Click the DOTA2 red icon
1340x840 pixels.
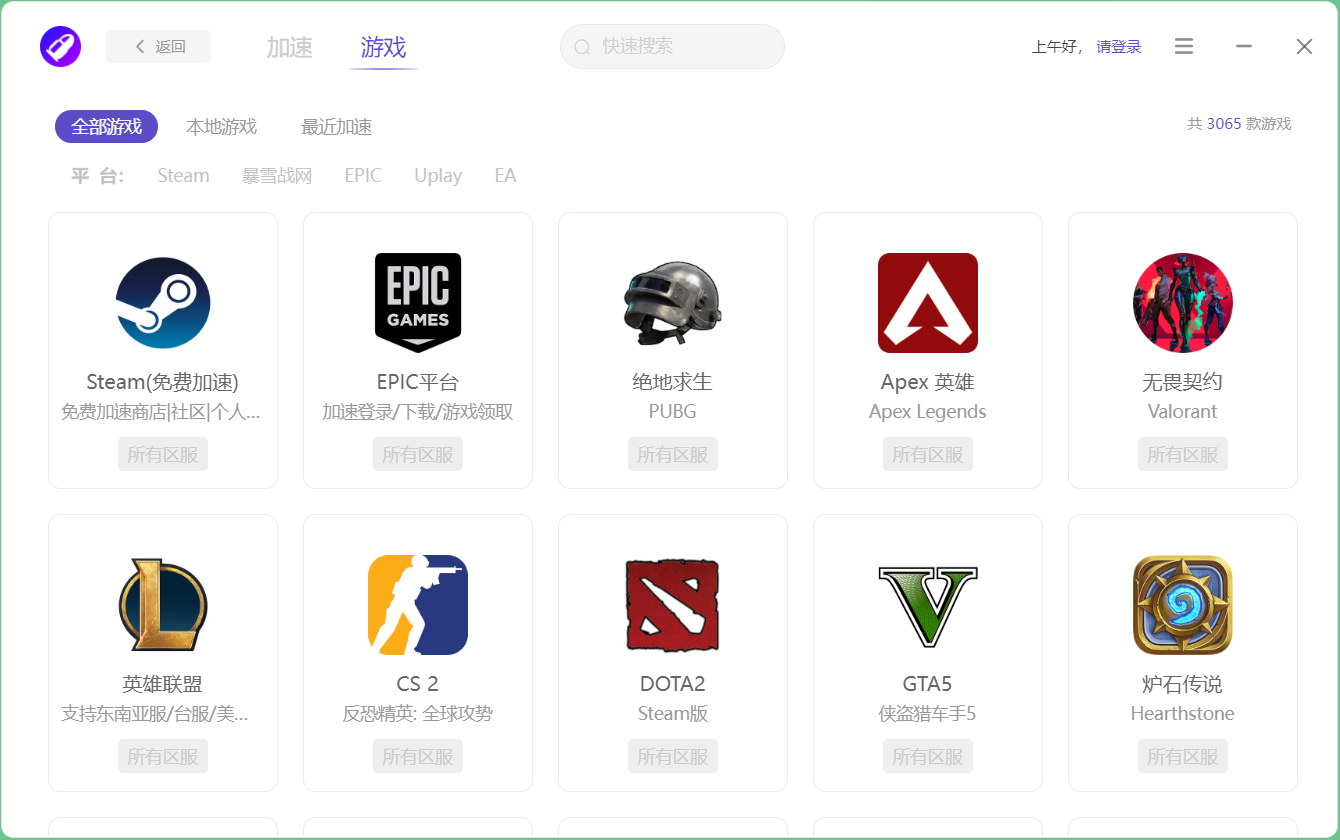pyautogui.click(x=673, y=605)
